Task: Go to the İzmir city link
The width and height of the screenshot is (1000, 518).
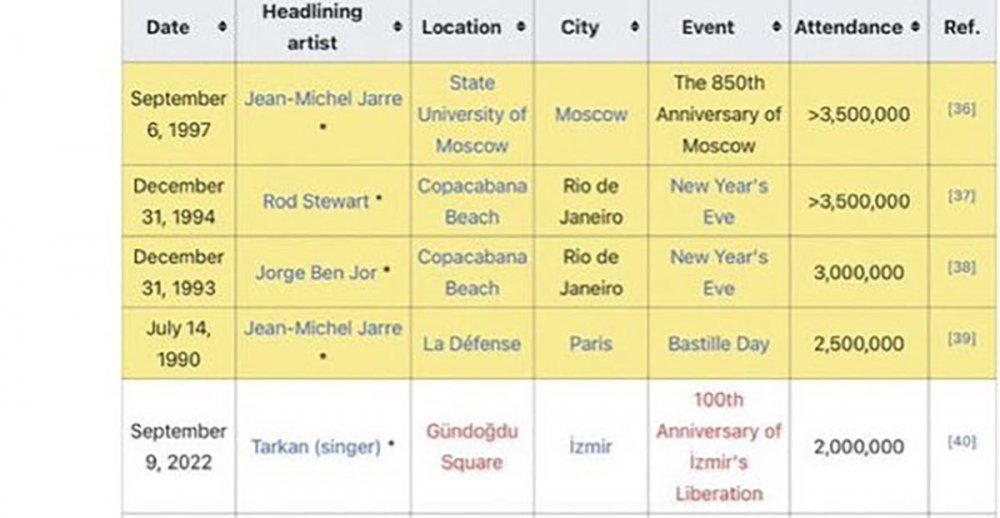Action: (590, 447)
